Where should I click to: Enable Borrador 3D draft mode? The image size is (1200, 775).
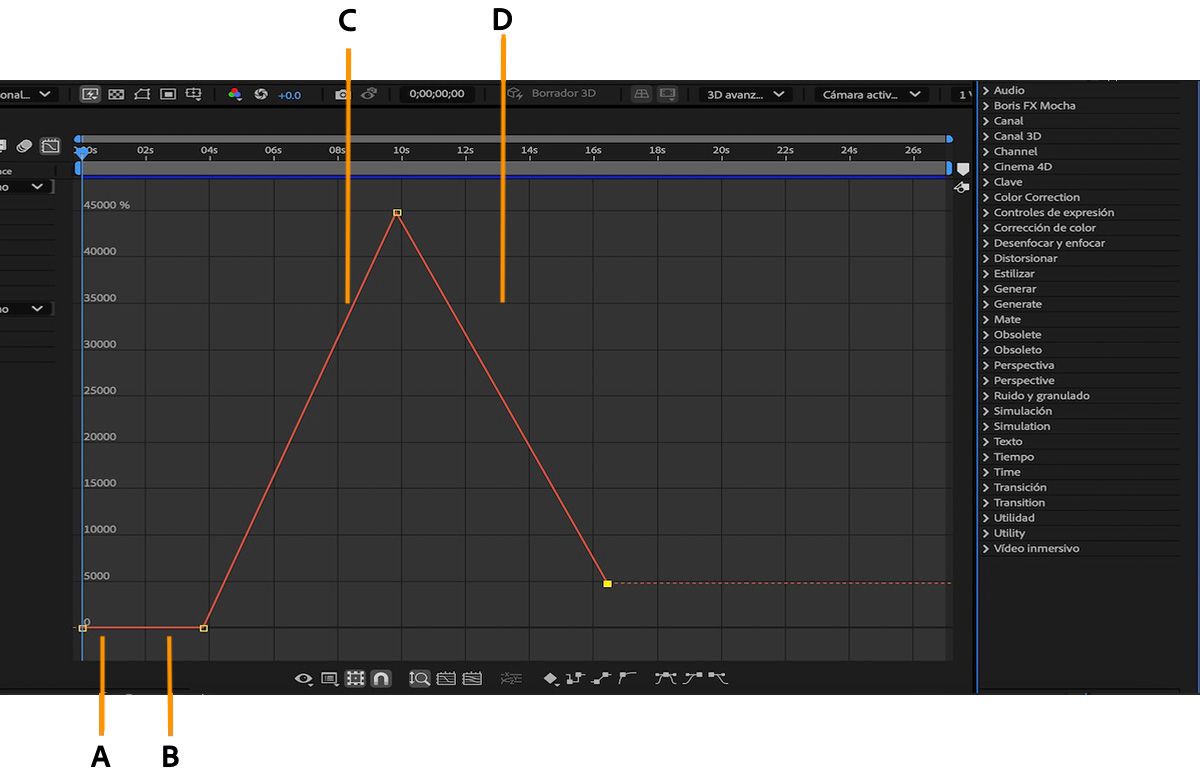coord(545,94)
